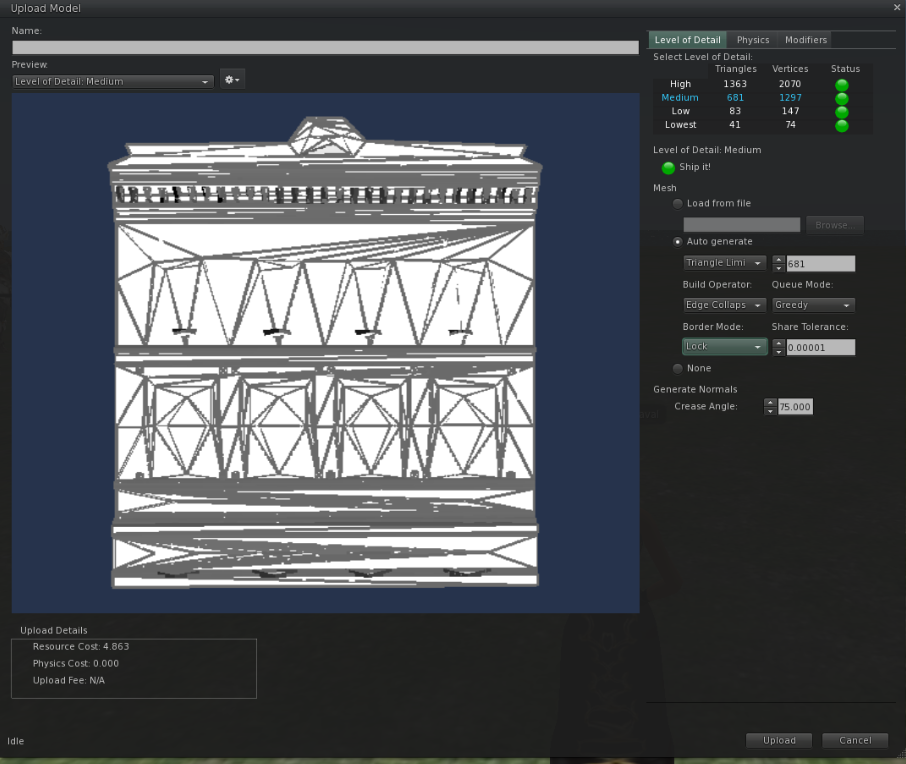The image size is (906, 764).
Task: Select the Load from file radio button
Action: point(678,204)
